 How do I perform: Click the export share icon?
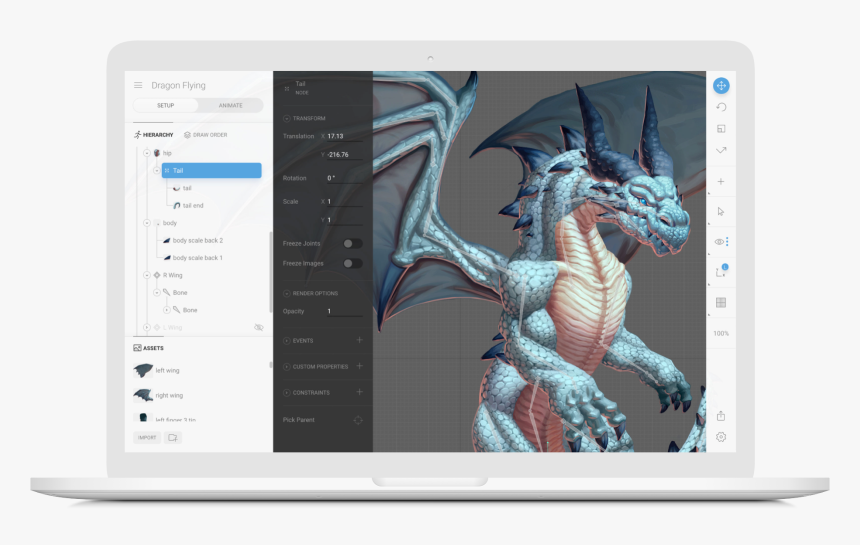coord(721,416)
